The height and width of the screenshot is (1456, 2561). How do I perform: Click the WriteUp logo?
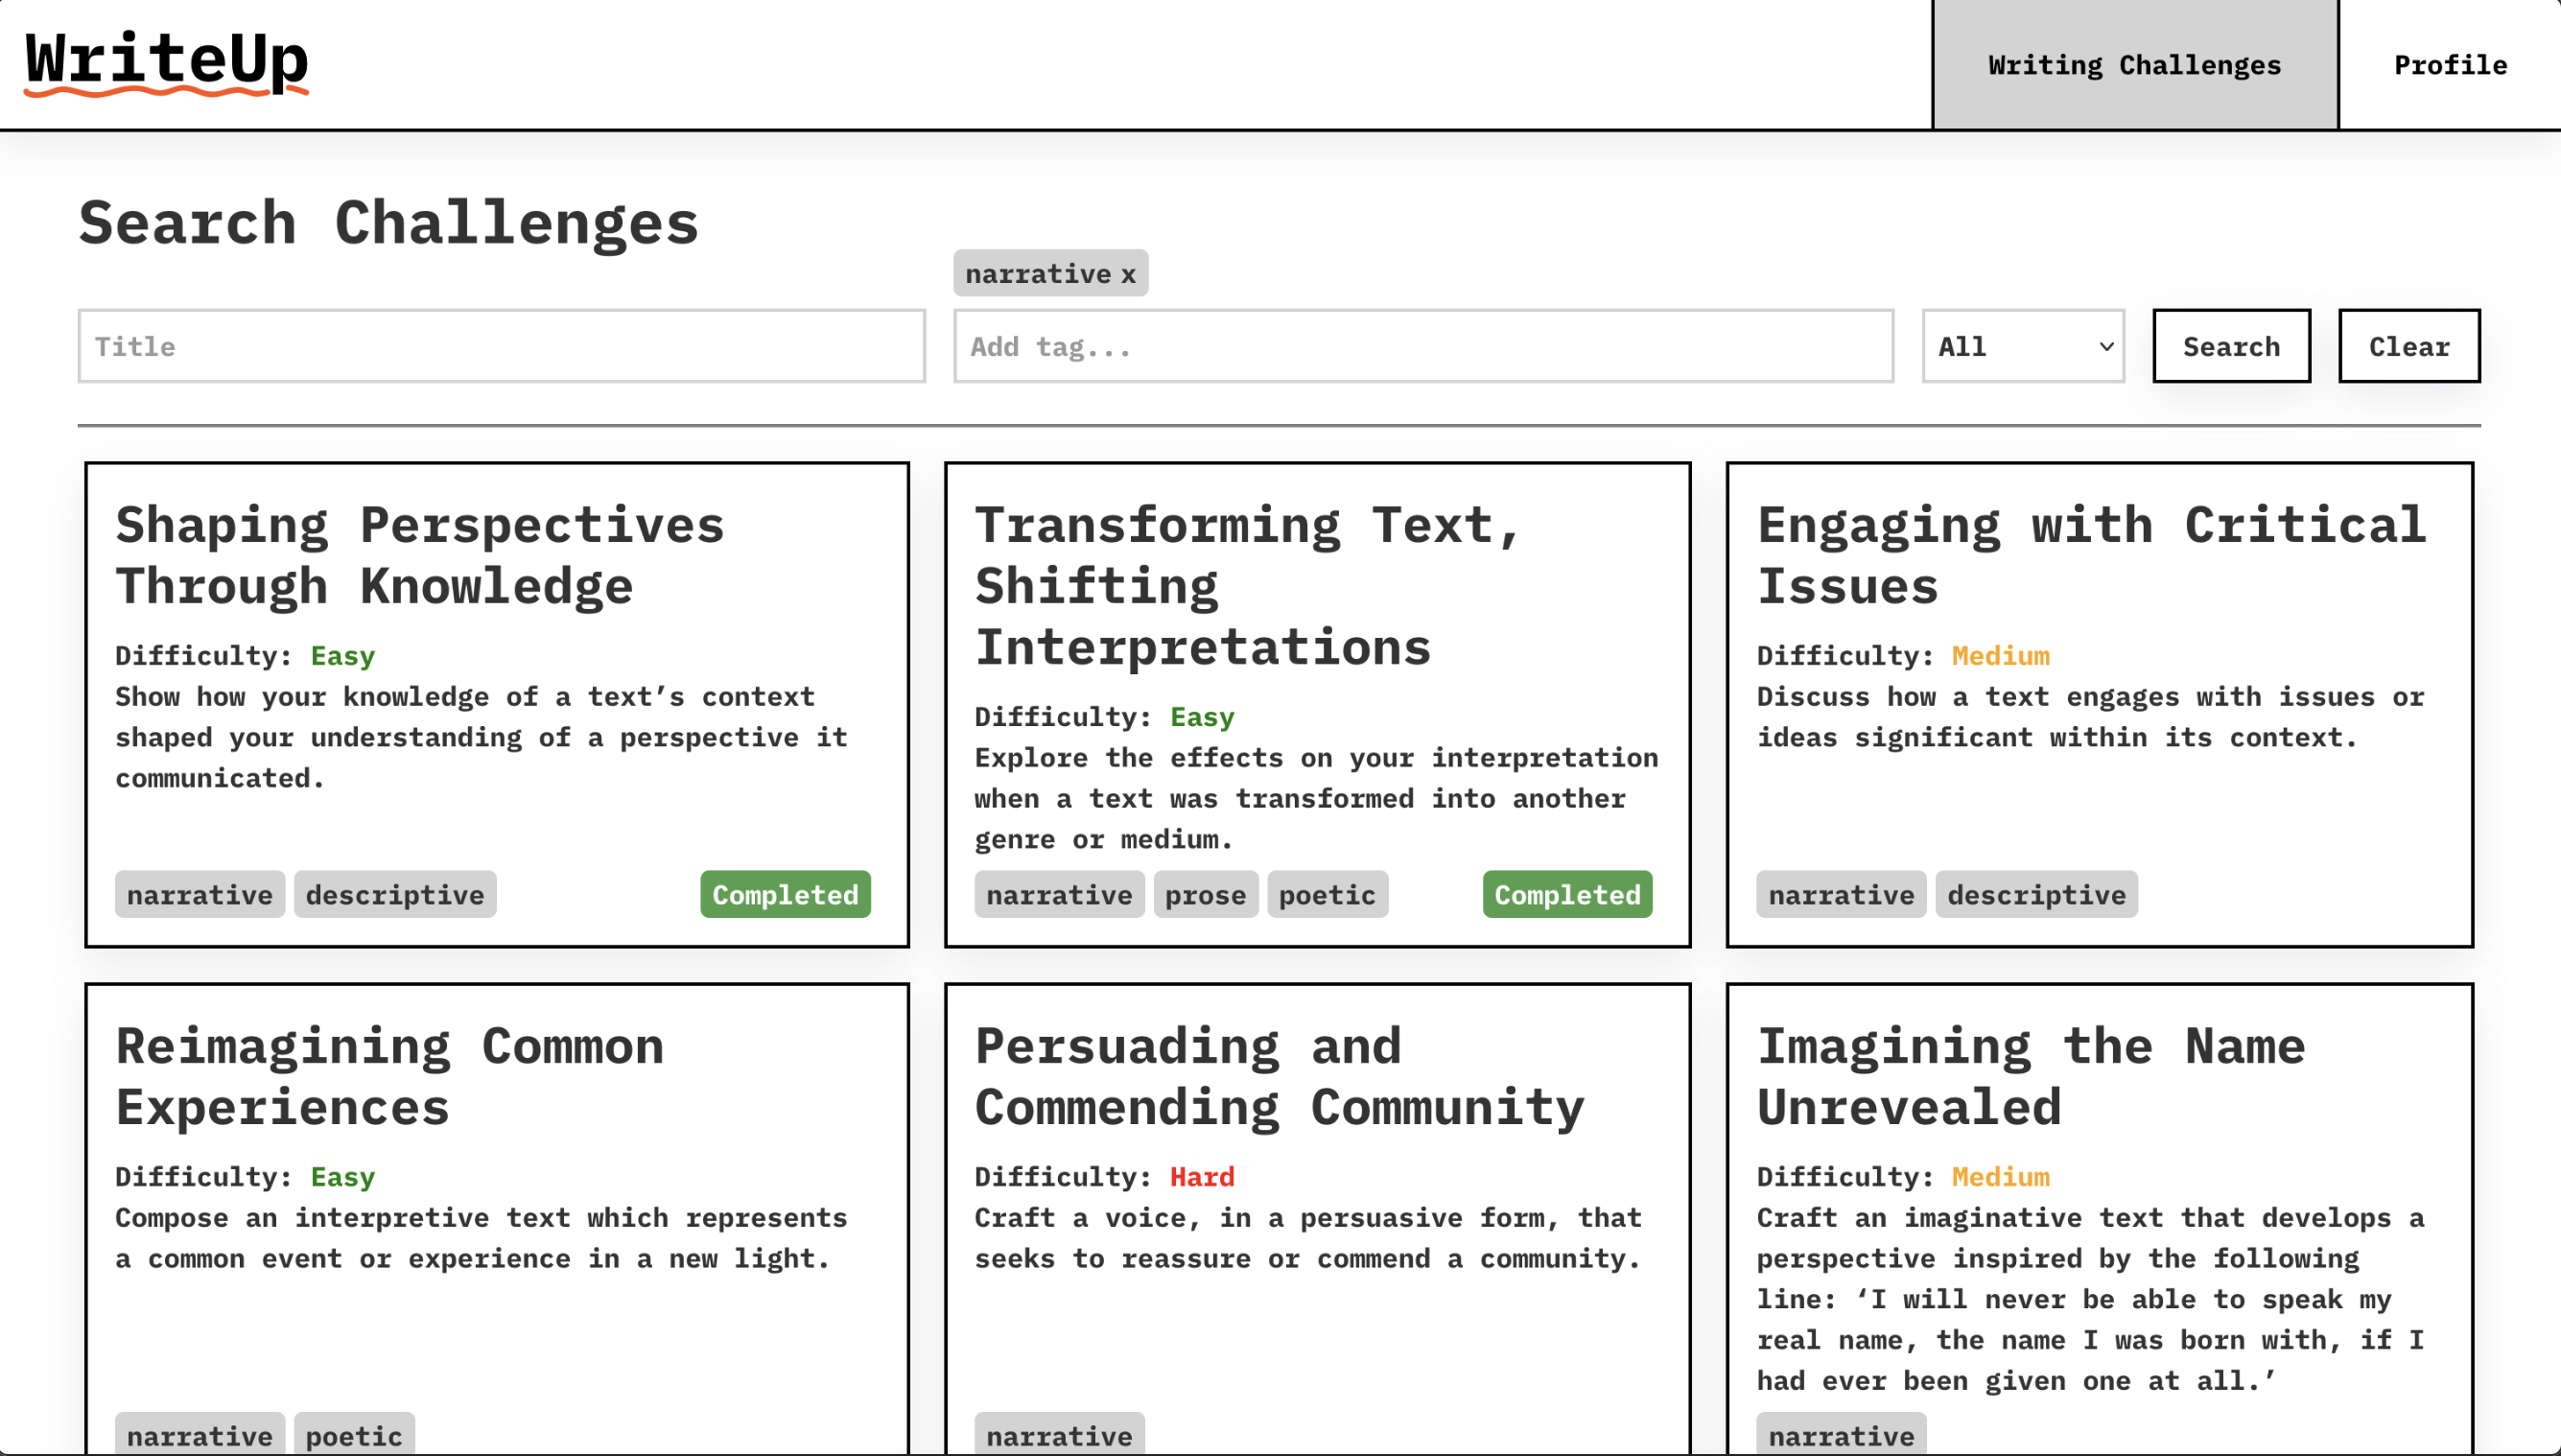(x=166, y=62)
